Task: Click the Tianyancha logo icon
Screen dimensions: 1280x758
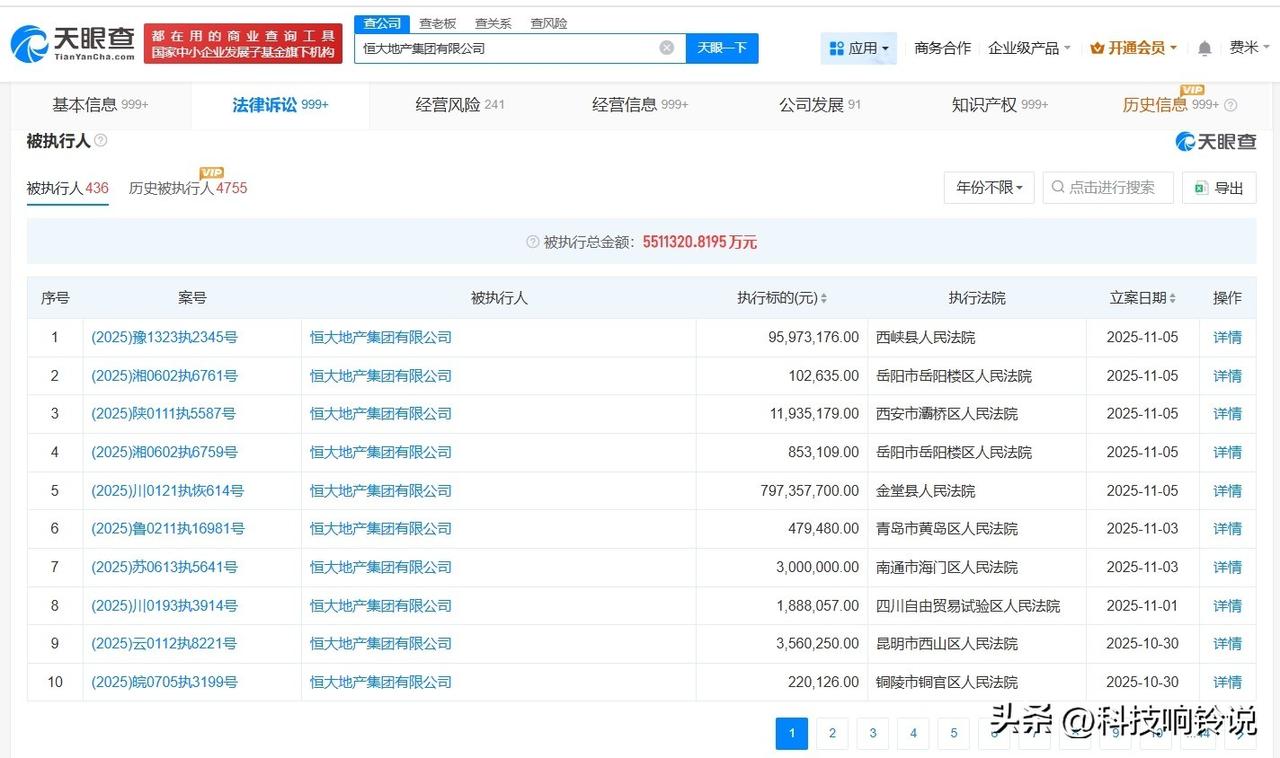Action: click(x=32, y=42)
